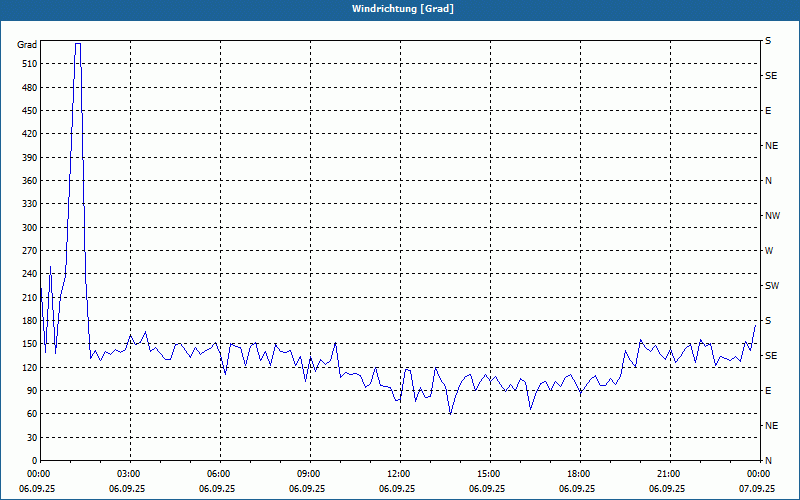Select the 06:00 time axis marker
Viewport: 800px width, 500px height.
tap(220, 473)
